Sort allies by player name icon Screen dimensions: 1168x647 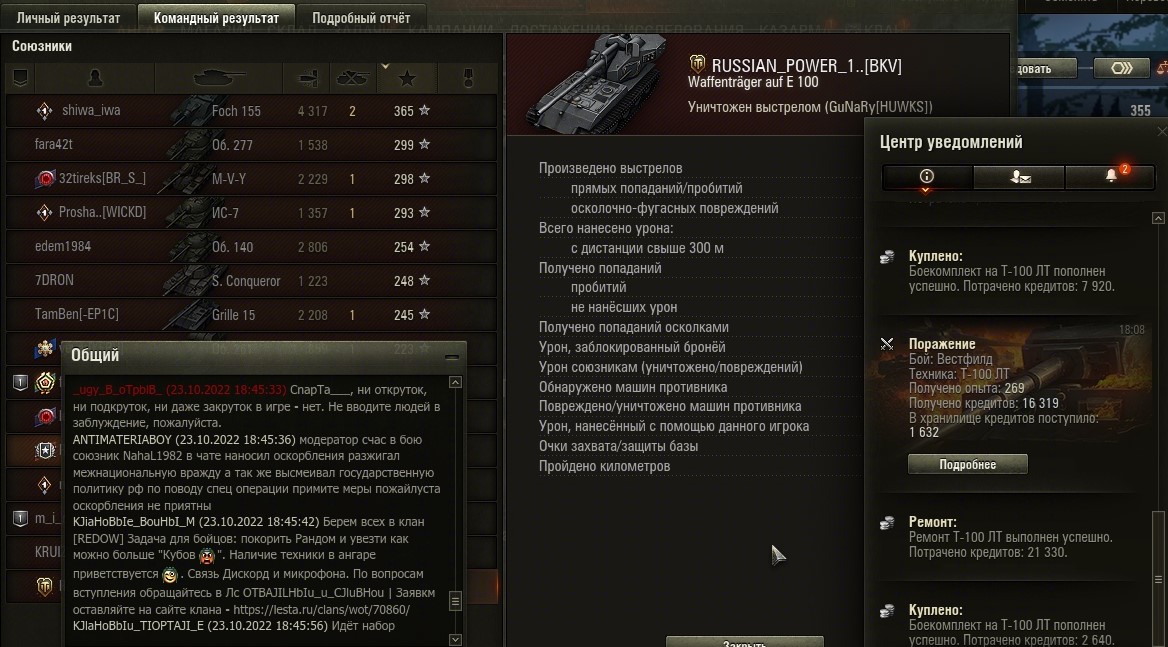pos(95,77)
